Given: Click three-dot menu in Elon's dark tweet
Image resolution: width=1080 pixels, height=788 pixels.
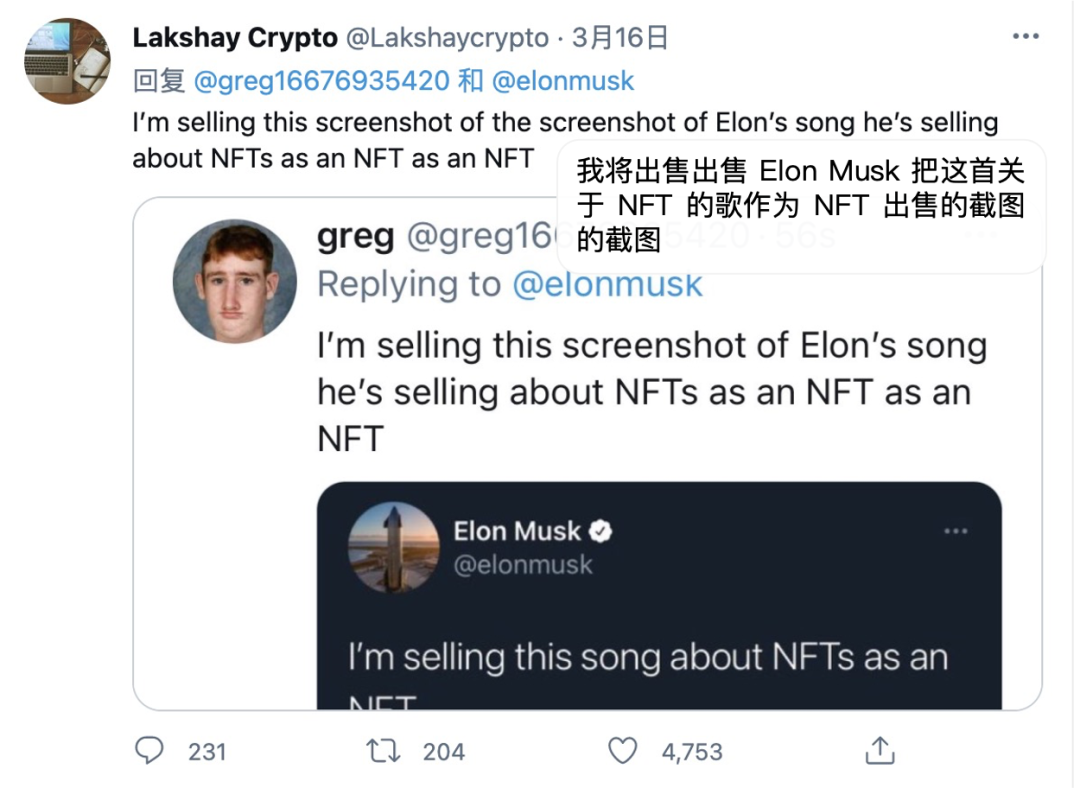Looking at the screenshot, I should click(x=955, y=531).
